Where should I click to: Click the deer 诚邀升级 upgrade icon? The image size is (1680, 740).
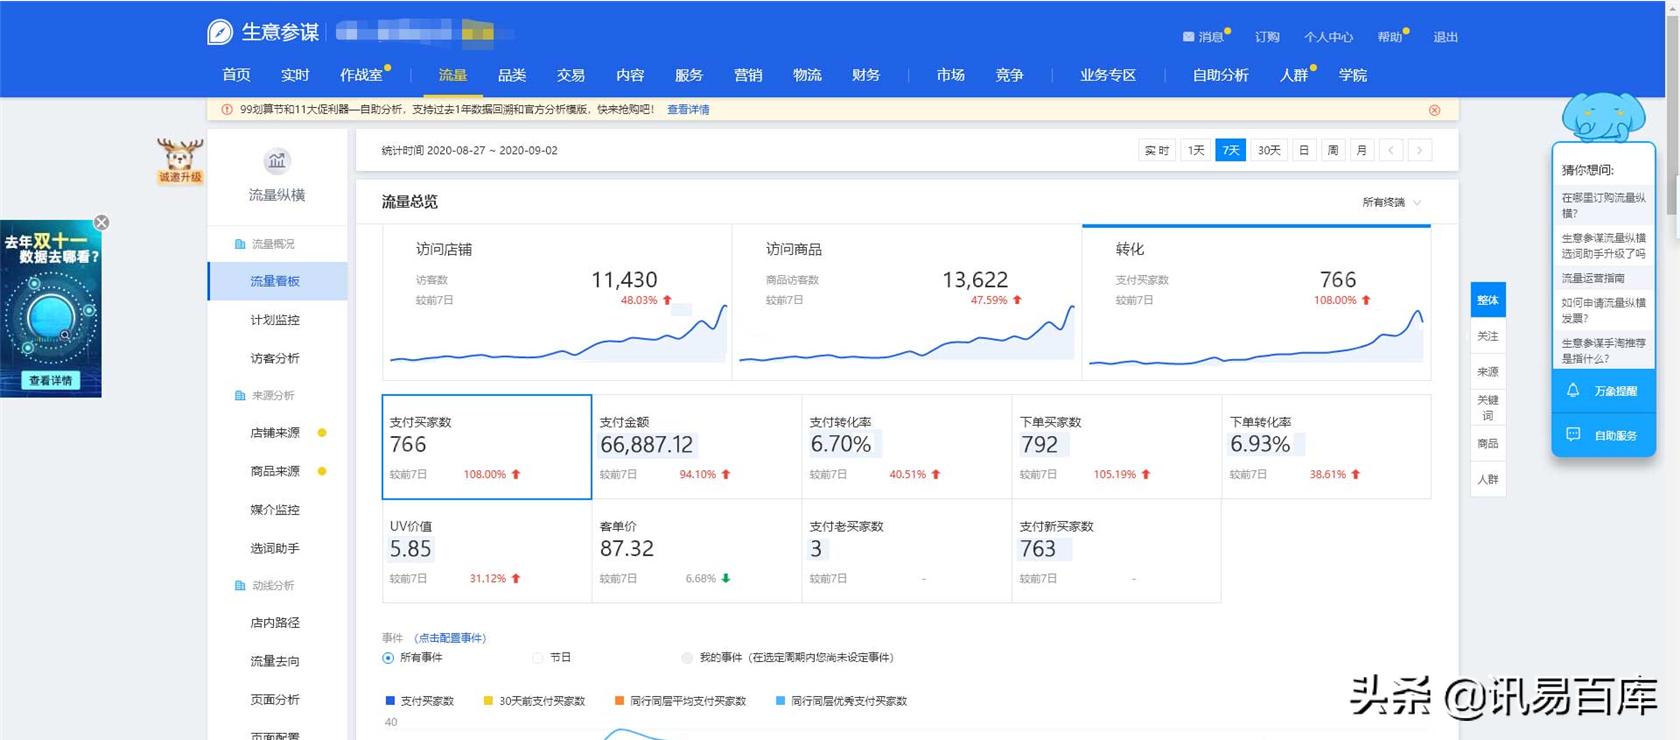click(180, 161)
